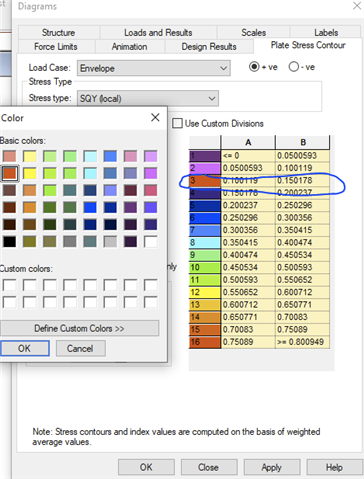Click the contour color swatch for division 16

point(205,342)
